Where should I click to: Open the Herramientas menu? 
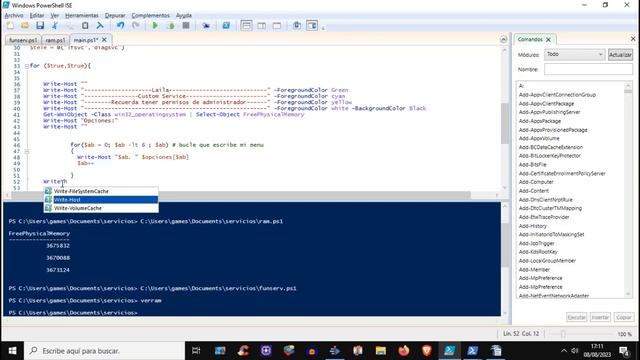[x=82, y=15]
